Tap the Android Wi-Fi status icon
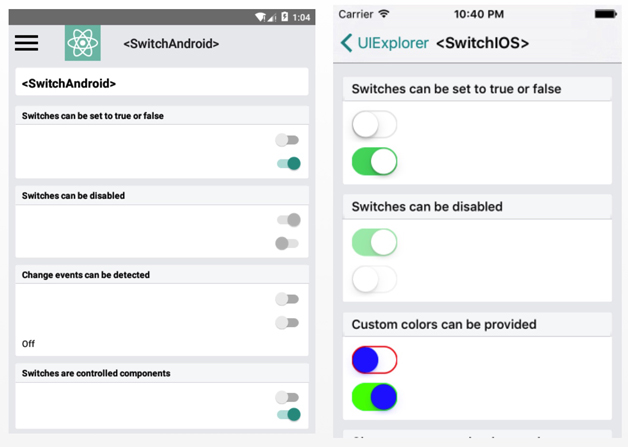The width and height of the screenshot is (628, 447). pyautogui.click(x=260, y=17)
